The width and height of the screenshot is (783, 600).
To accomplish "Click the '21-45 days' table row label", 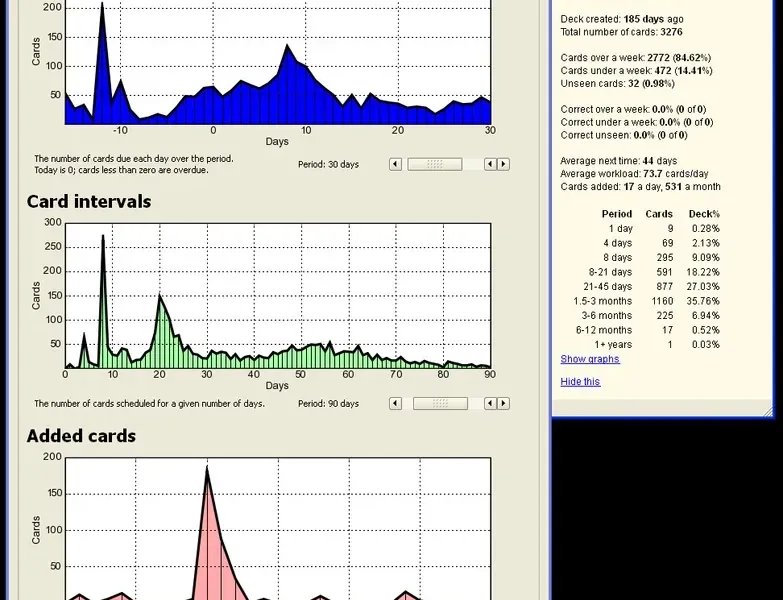I will [x=608, y=287].
